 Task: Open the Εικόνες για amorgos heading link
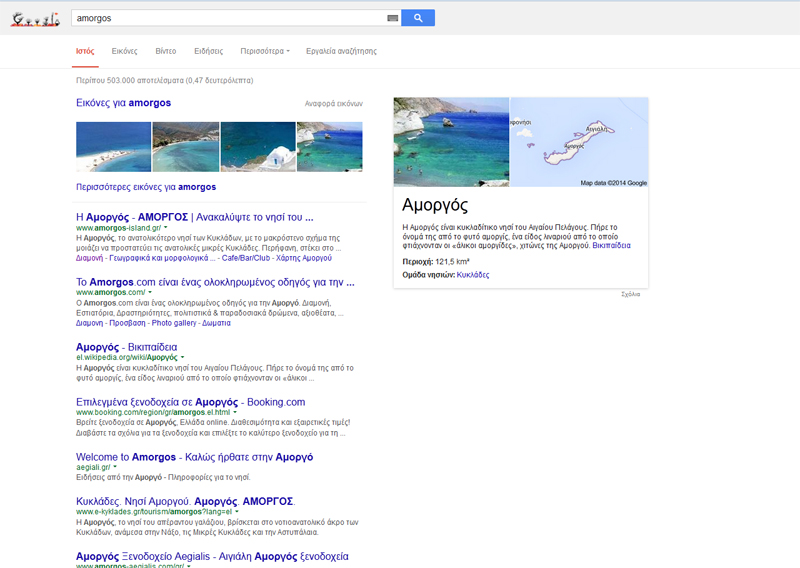pos(123,103)
